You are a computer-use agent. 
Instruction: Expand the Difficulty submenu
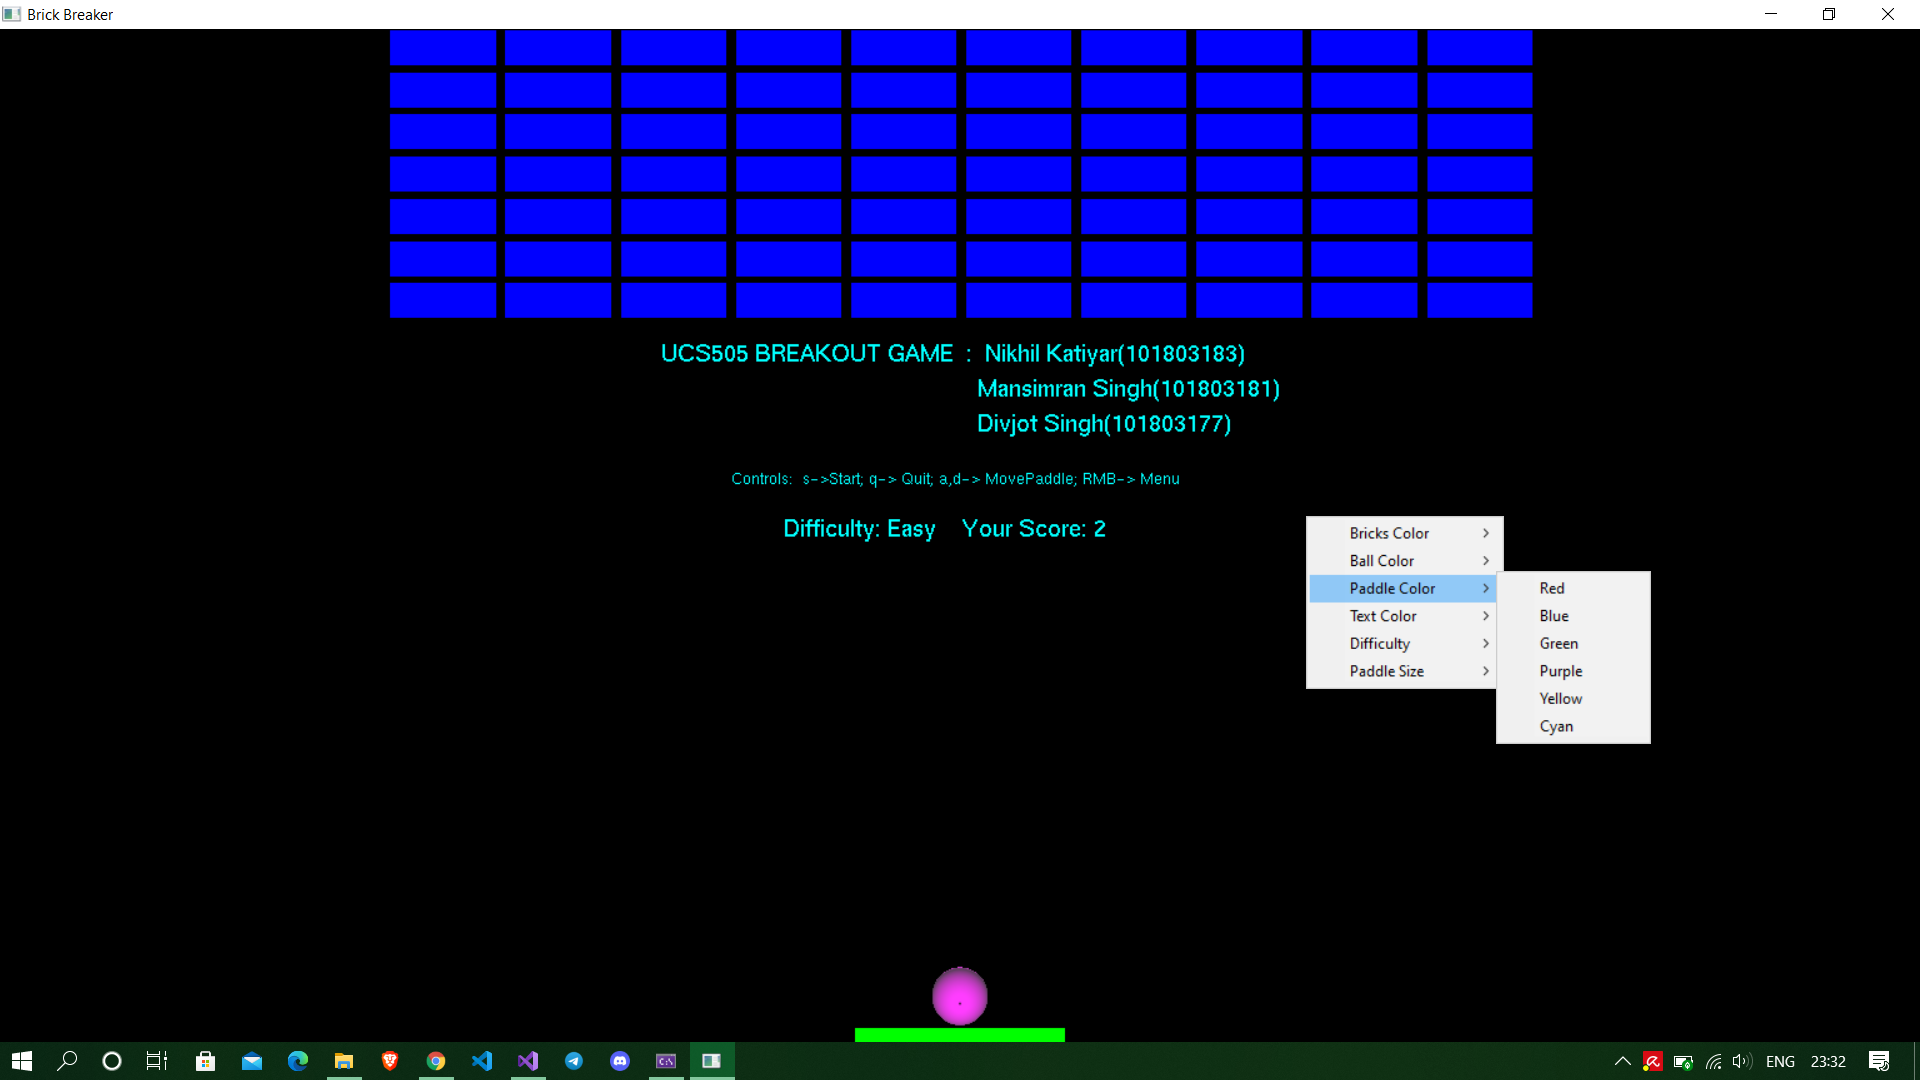pos(1379,643)
